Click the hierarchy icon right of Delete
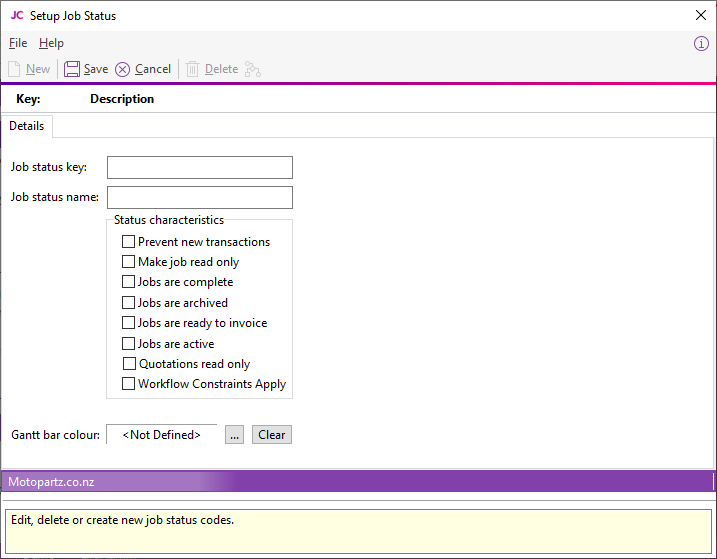Viewport: 717px width, 559px height. point(252,69)
